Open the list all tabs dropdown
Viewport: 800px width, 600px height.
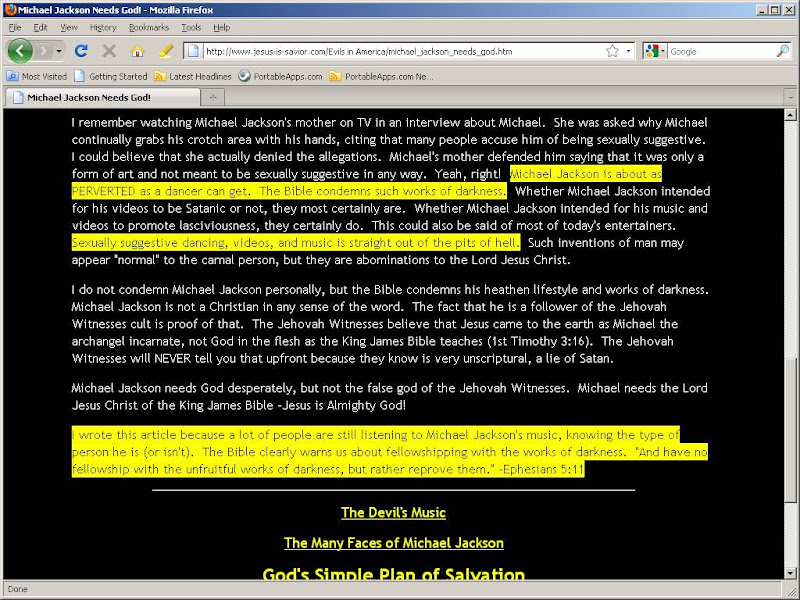(790, 97)
